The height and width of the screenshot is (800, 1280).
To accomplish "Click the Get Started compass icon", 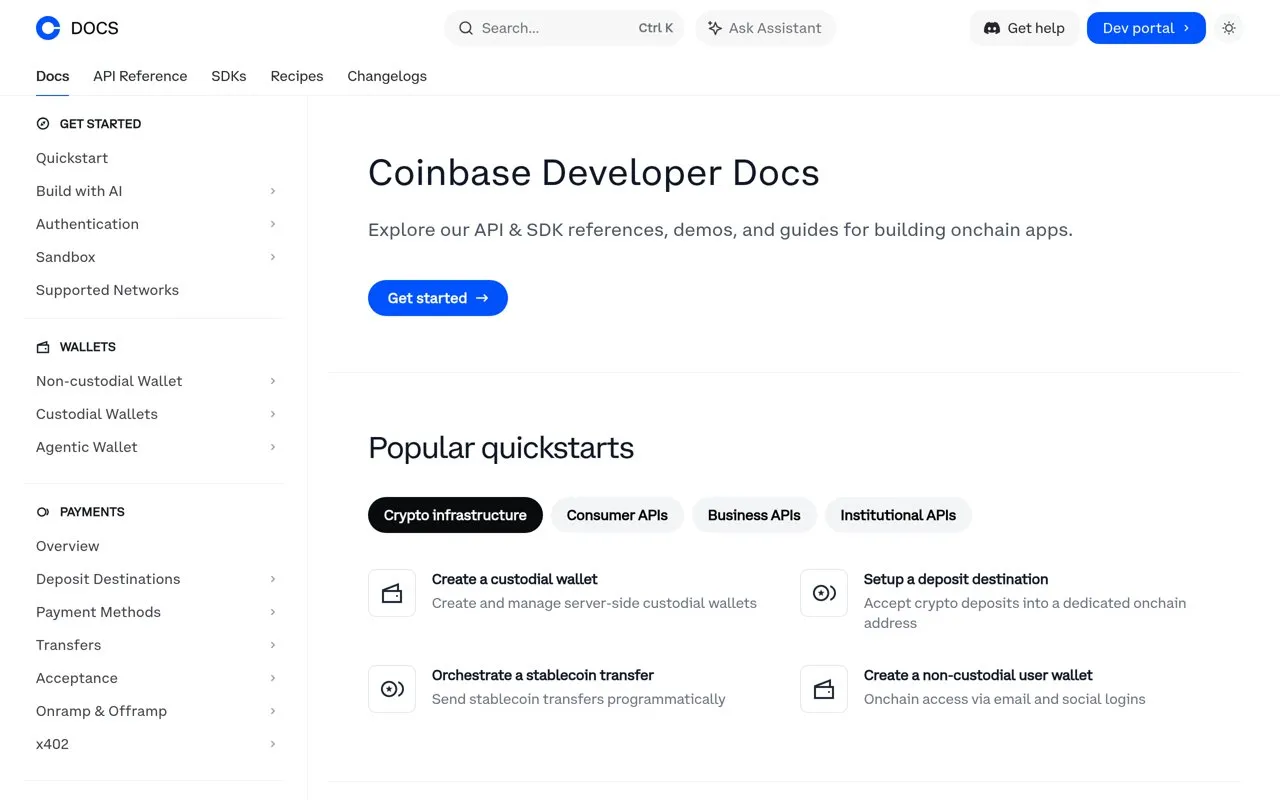I will 43,124.
